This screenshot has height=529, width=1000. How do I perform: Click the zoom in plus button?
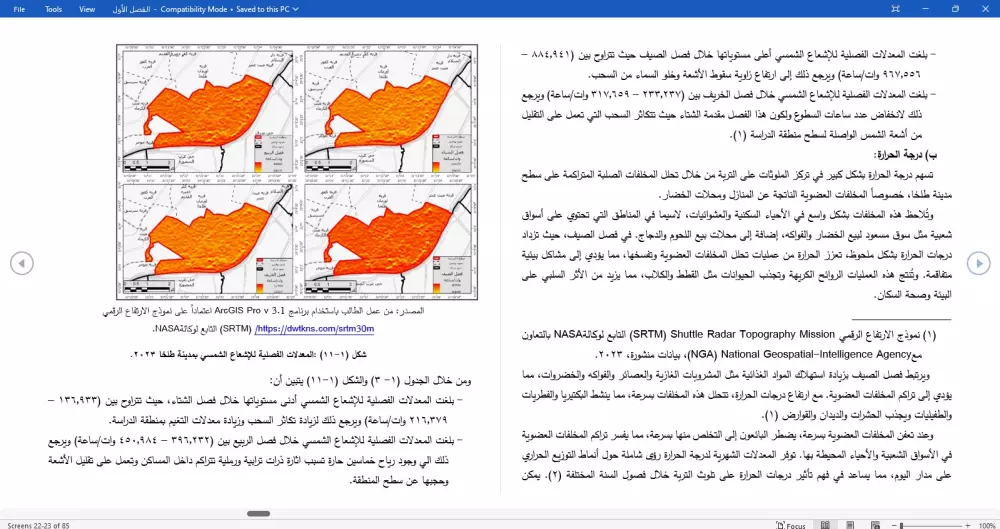(968, 525)
